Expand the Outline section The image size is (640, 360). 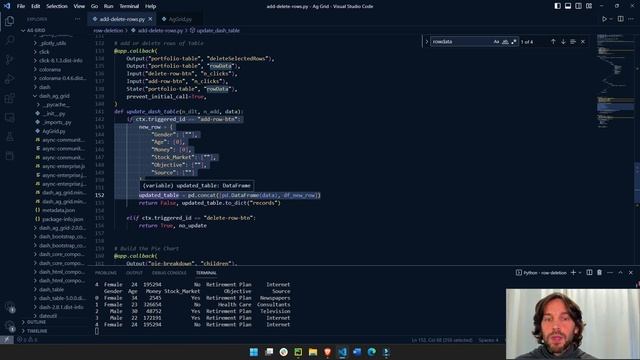pos(36,322)
